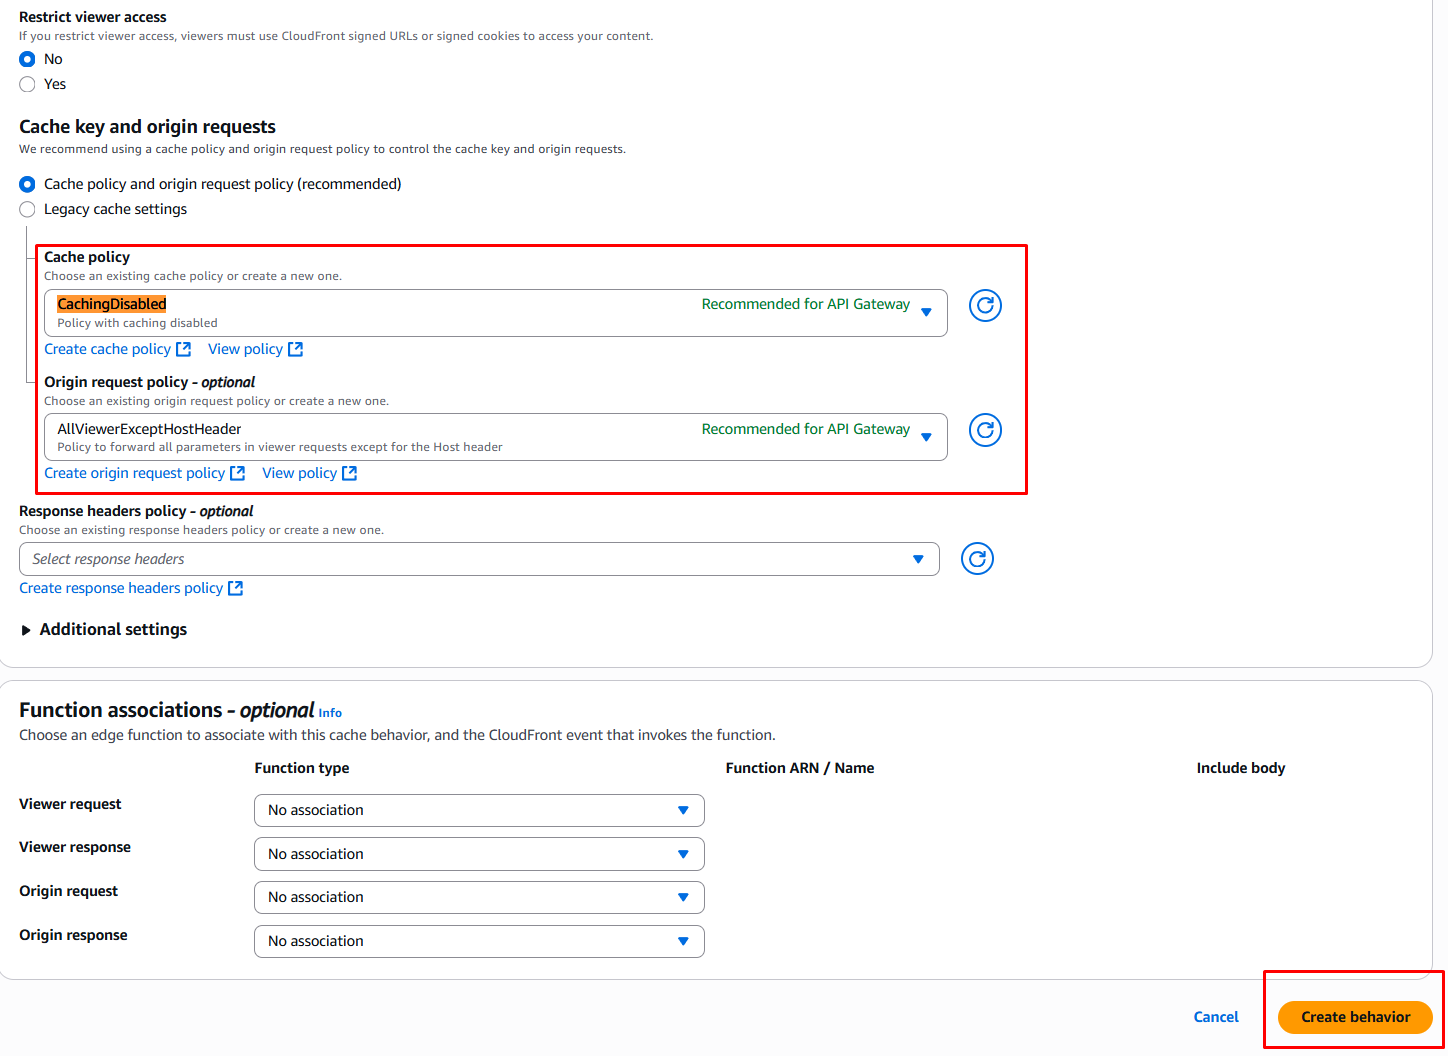The image size is (1448, 1056).
Task: Click the Cancel link
Action: [x=1216, y=1017]
